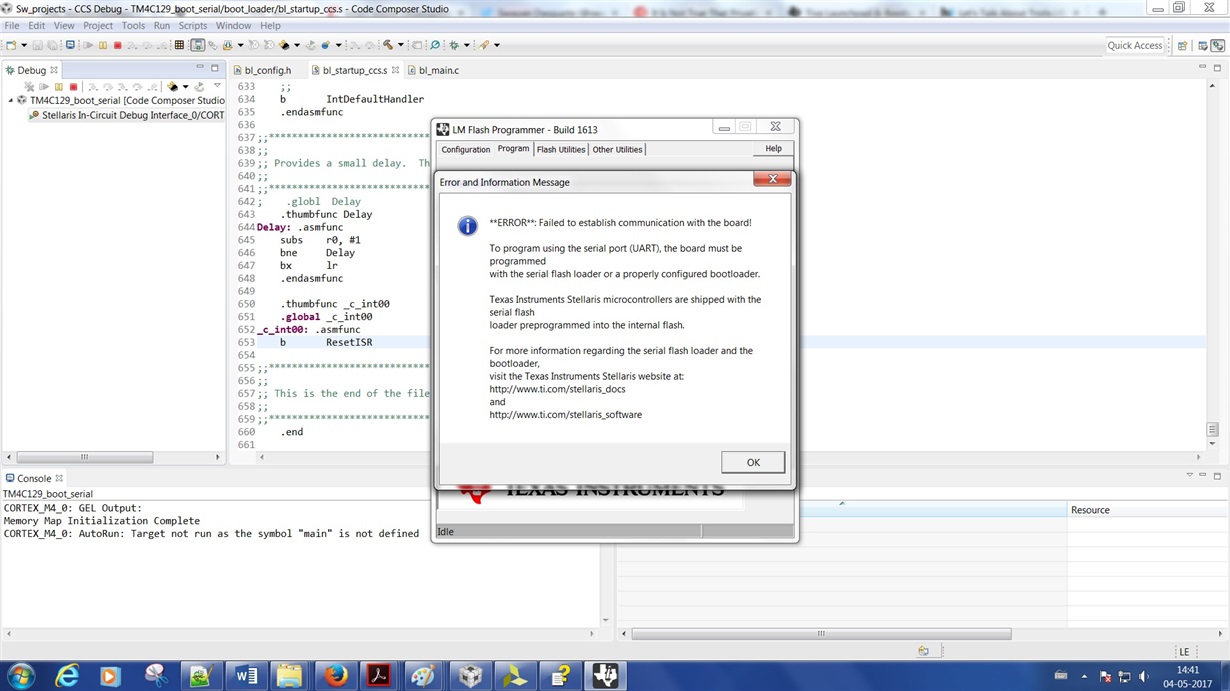Click the bottom-right panel horizontal scrollbar
This screenshot has width=1230, height=691.
(x=821, y=633)
